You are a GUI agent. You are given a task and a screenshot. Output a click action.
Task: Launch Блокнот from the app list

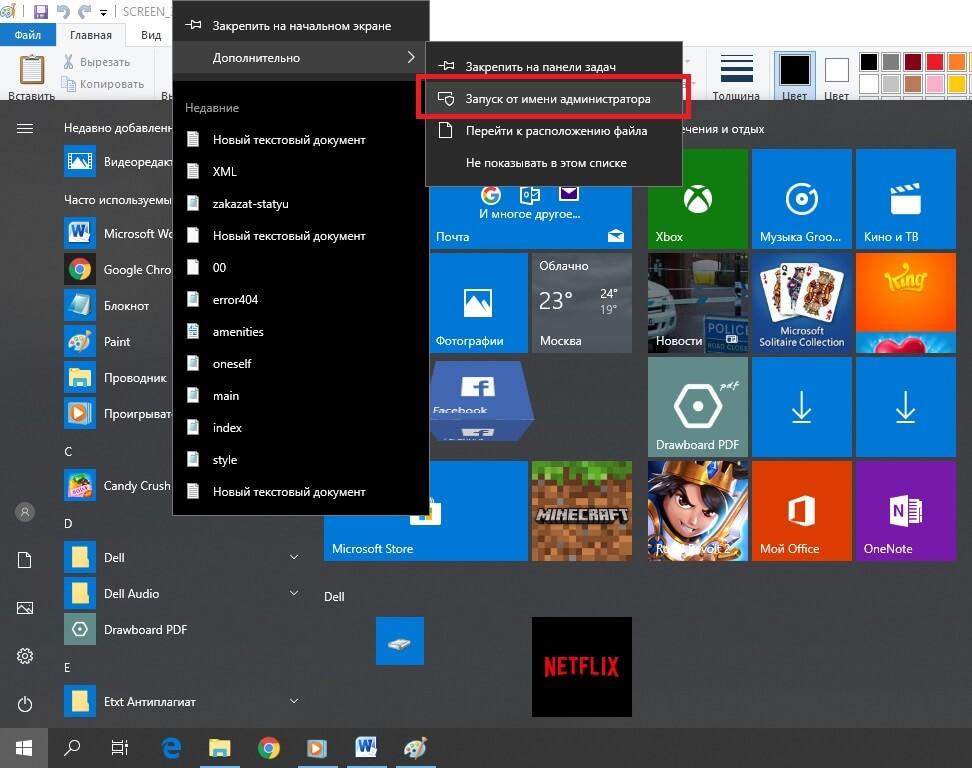(118, 306)
